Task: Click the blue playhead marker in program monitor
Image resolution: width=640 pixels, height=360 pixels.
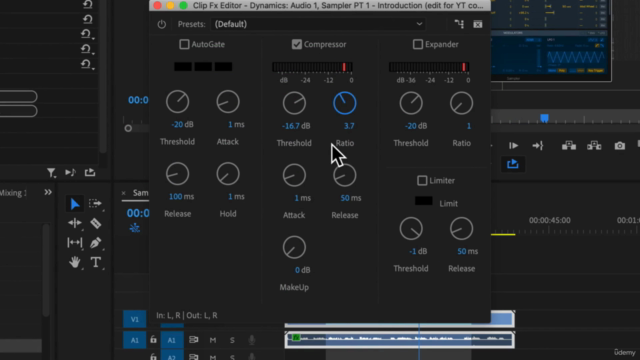Action: coord(544,118)
